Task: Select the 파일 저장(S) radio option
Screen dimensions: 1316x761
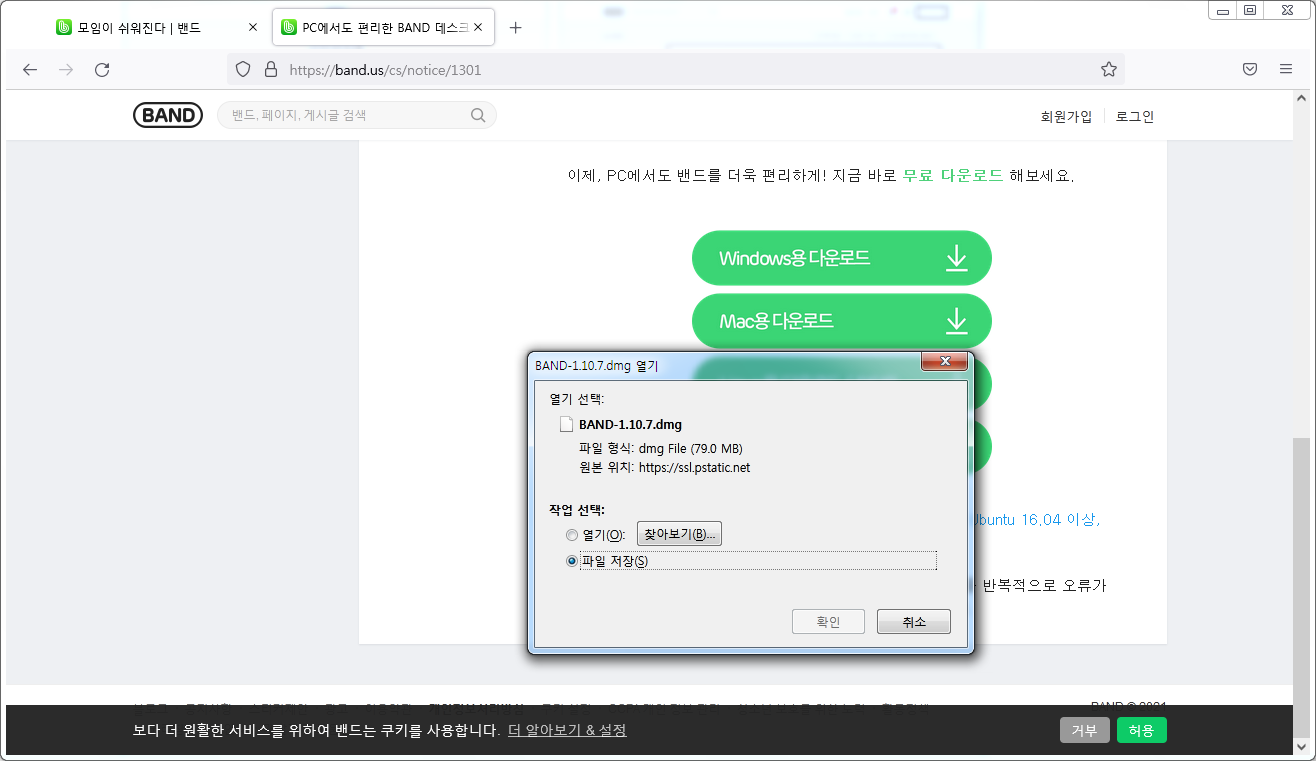Action: pos(572,561)
